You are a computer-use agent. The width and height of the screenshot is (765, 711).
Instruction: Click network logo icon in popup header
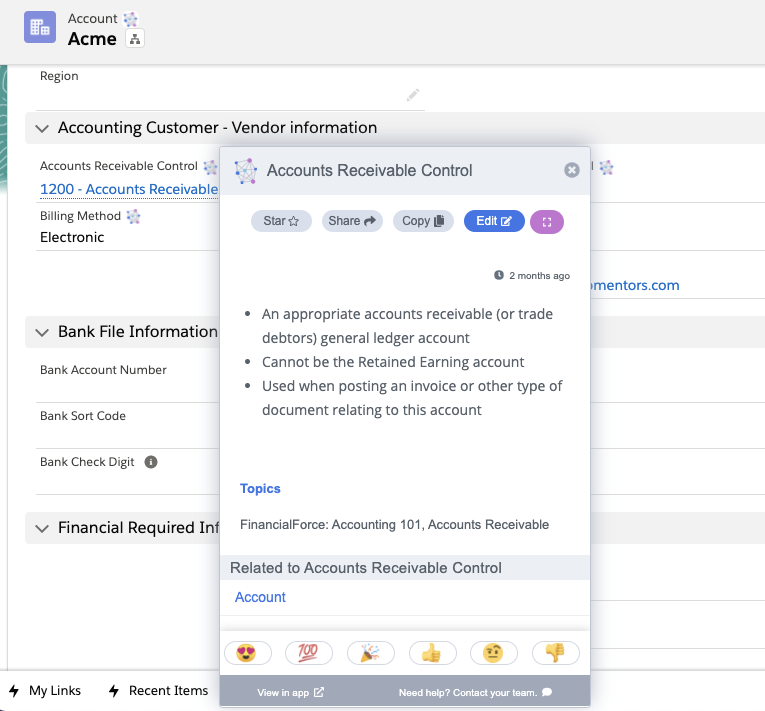coord(245,171)
